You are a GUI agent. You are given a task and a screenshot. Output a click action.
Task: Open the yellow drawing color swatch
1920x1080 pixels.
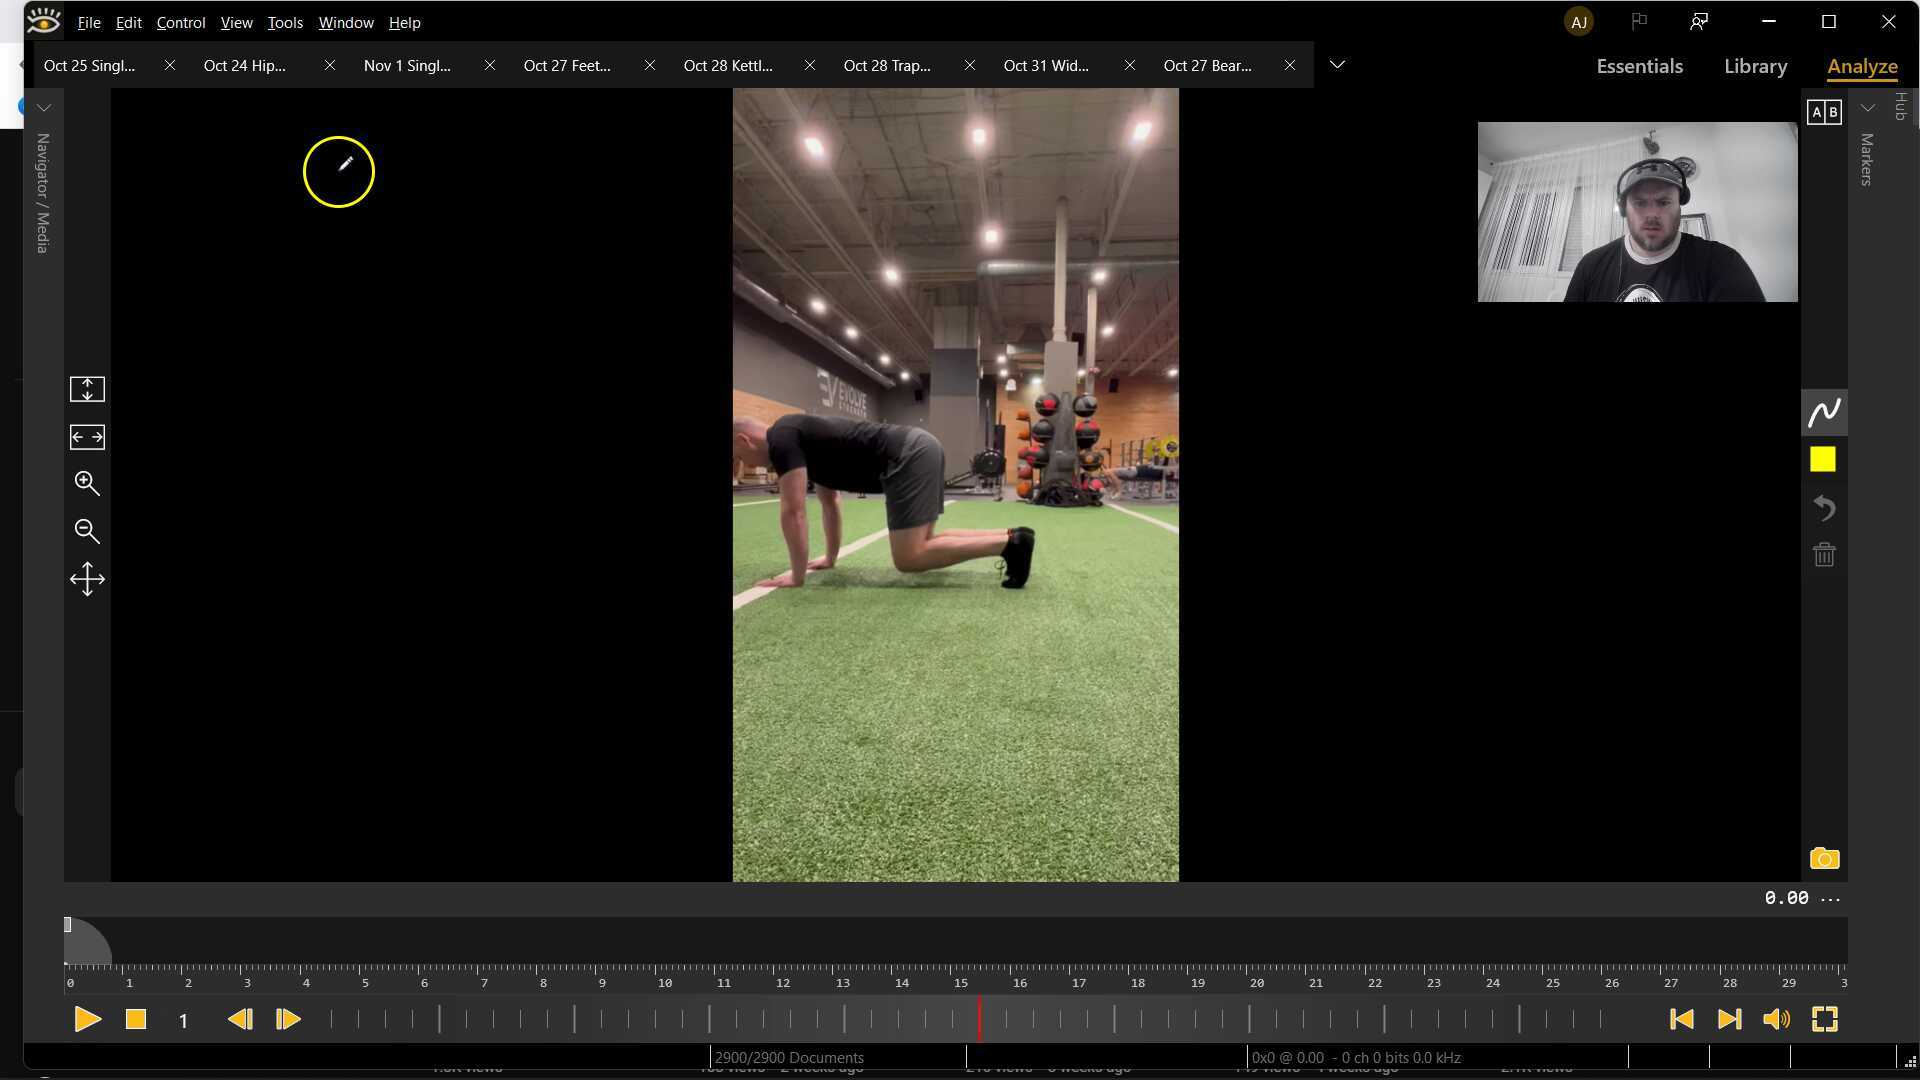pyautogui.click(x=1823, y=459)
